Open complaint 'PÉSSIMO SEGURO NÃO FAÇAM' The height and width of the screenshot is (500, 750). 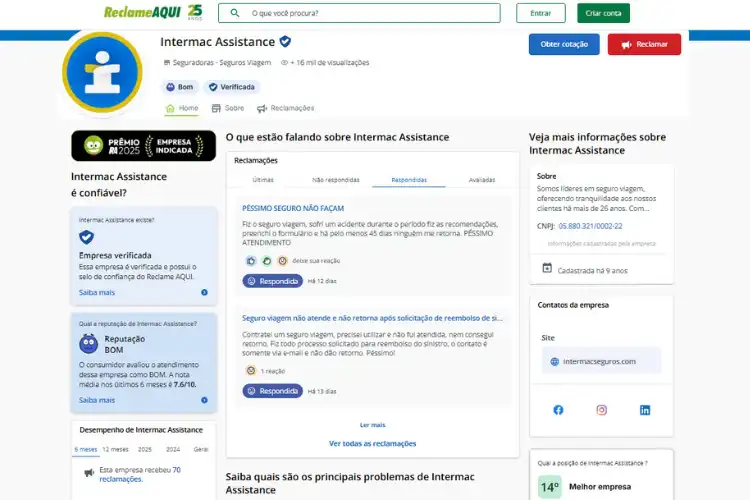(293, 208)
